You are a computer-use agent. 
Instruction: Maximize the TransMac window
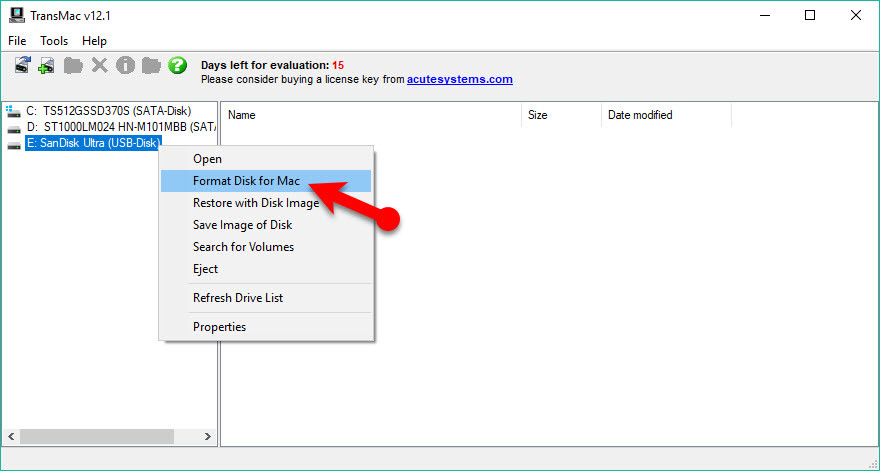click(810, 15)
